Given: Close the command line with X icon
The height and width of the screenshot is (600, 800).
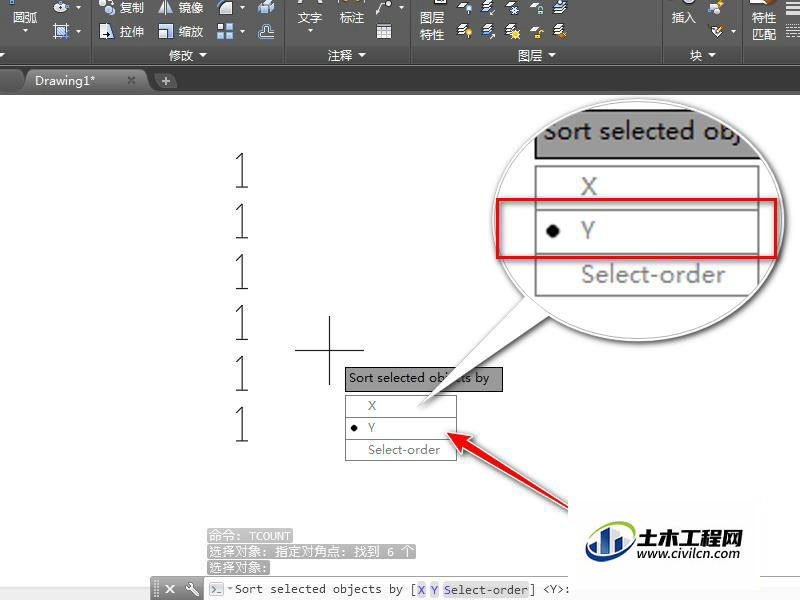Looking at the screenshot, I should (x=170, y=589).
